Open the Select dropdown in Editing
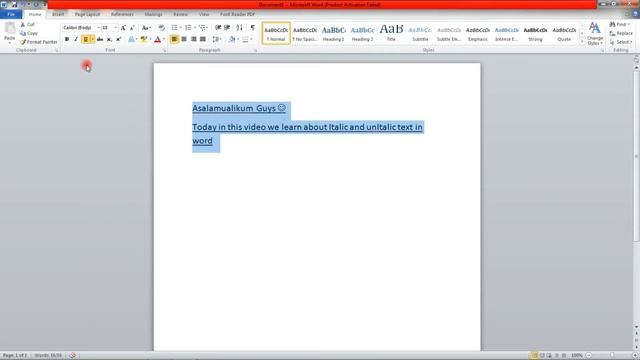This screenshot has height=360, width=640. (x=621, y=42)
